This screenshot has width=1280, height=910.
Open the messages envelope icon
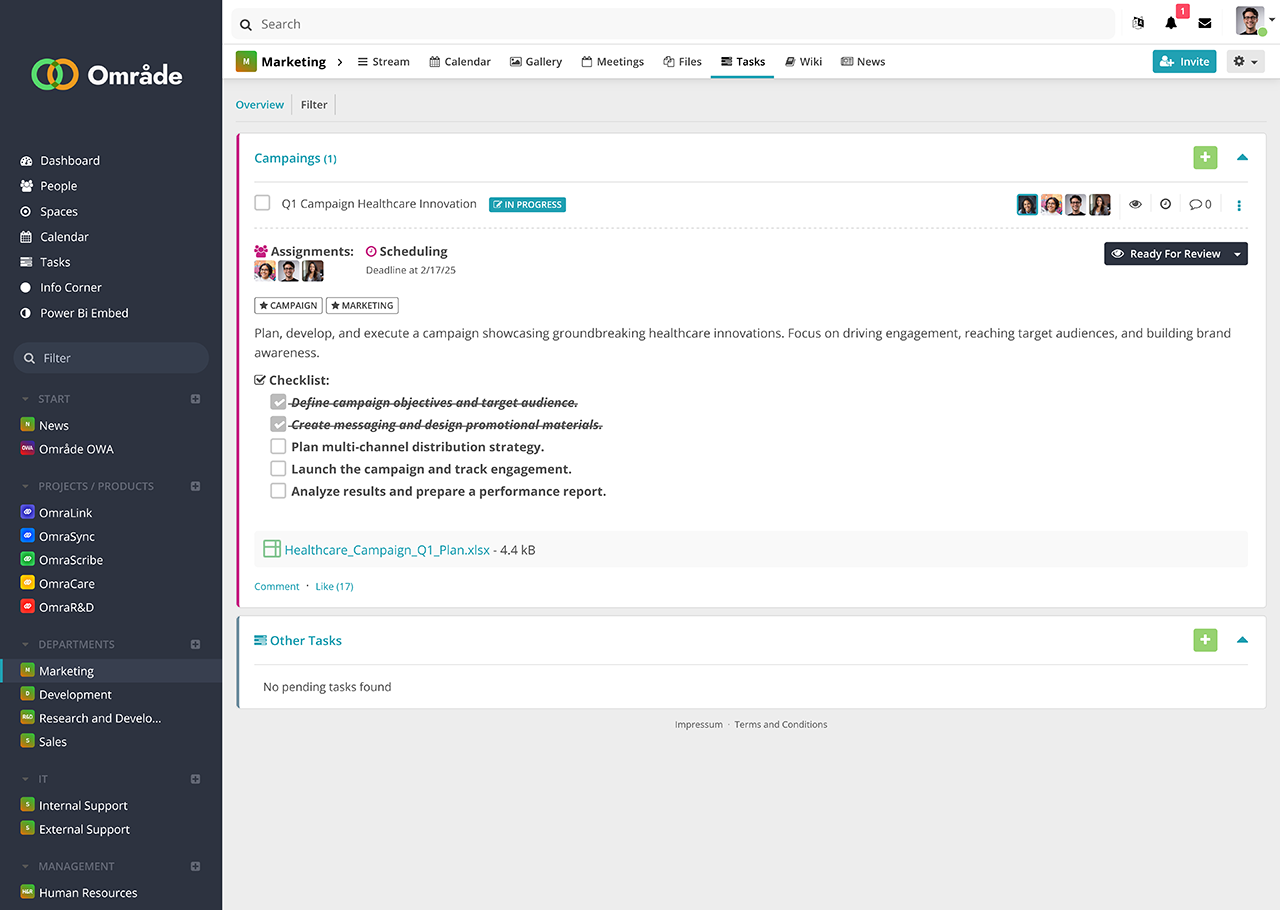(x=1205, y=23)
